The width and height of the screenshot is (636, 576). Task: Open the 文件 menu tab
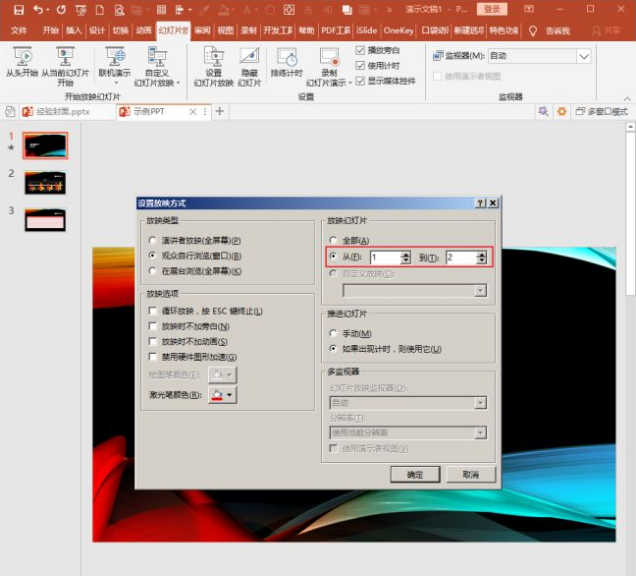point(19,31)
